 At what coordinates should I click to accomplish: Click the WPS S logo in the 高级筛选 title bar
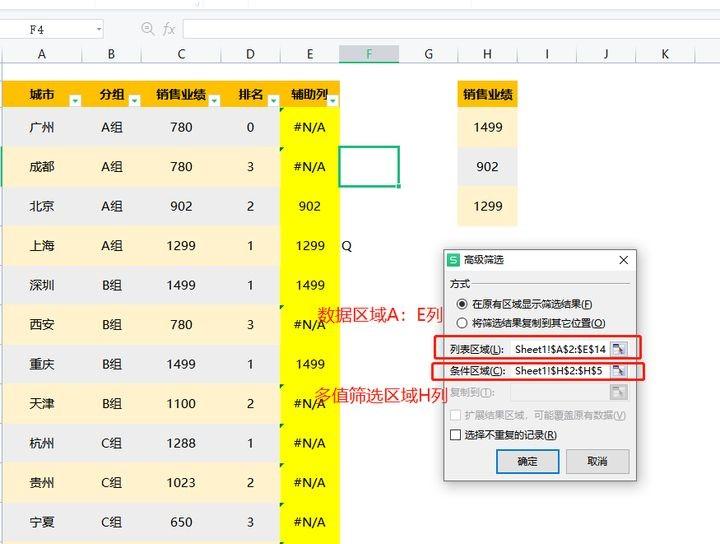(453, 260)
